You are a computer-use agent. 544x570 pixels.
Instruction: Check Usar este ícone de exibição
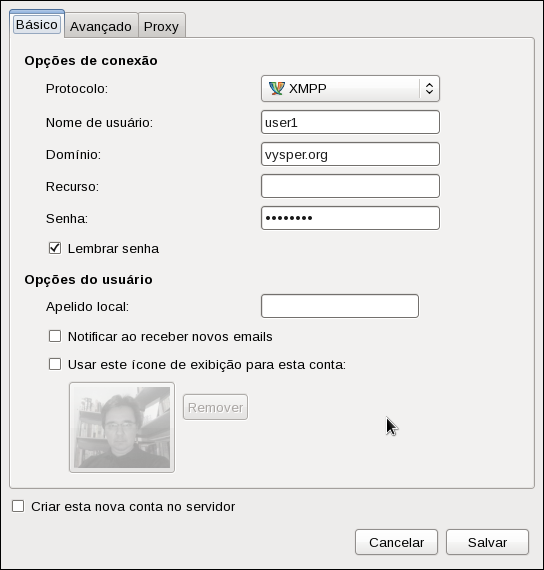55,364
